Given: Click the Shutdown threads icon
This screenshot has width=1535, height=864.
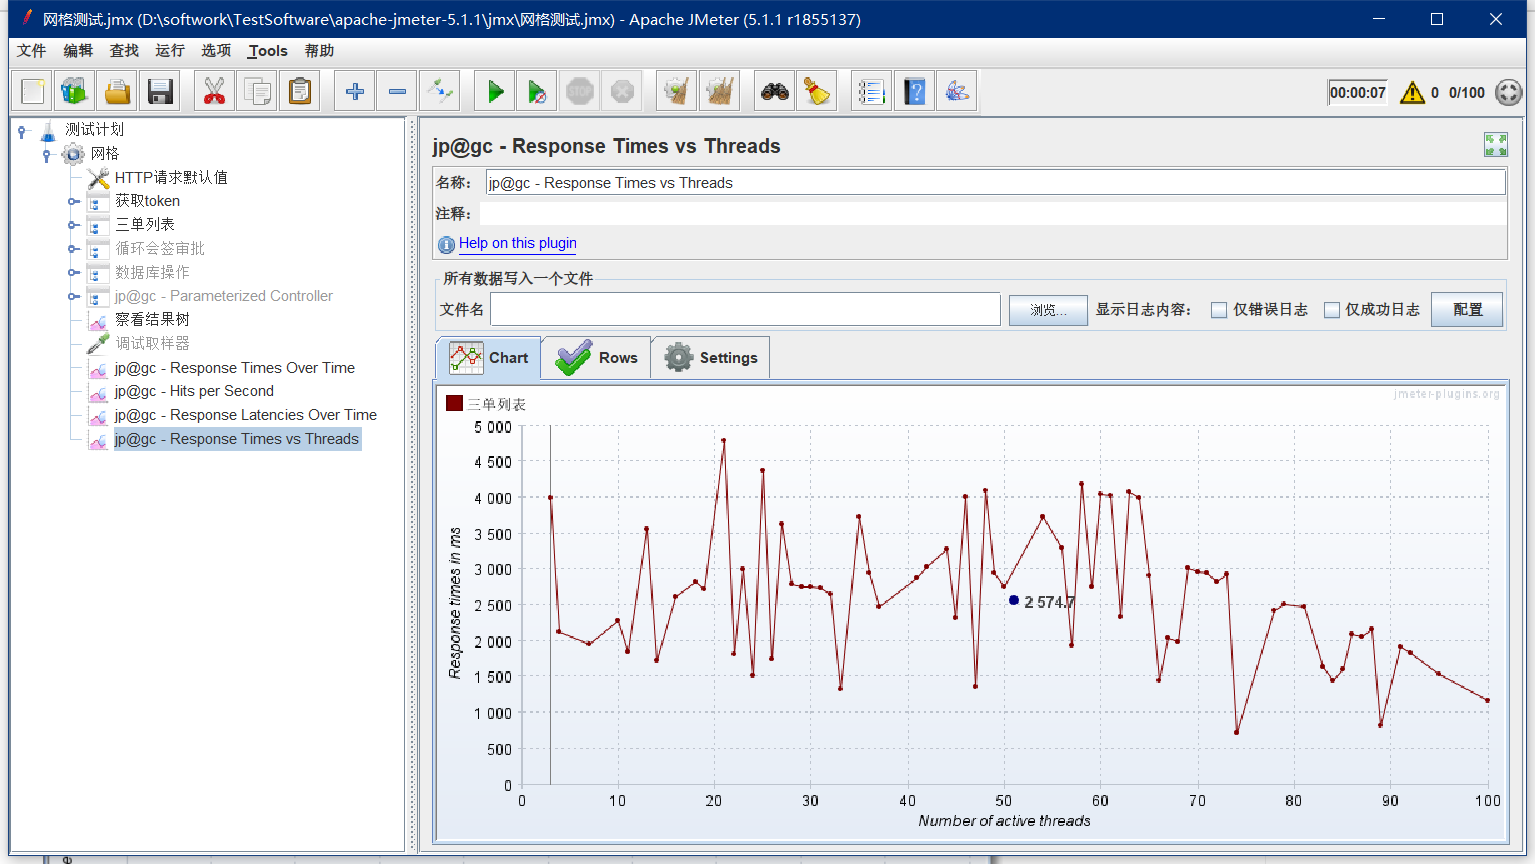Looking at the screenshot, I should (x=622, y=92).
